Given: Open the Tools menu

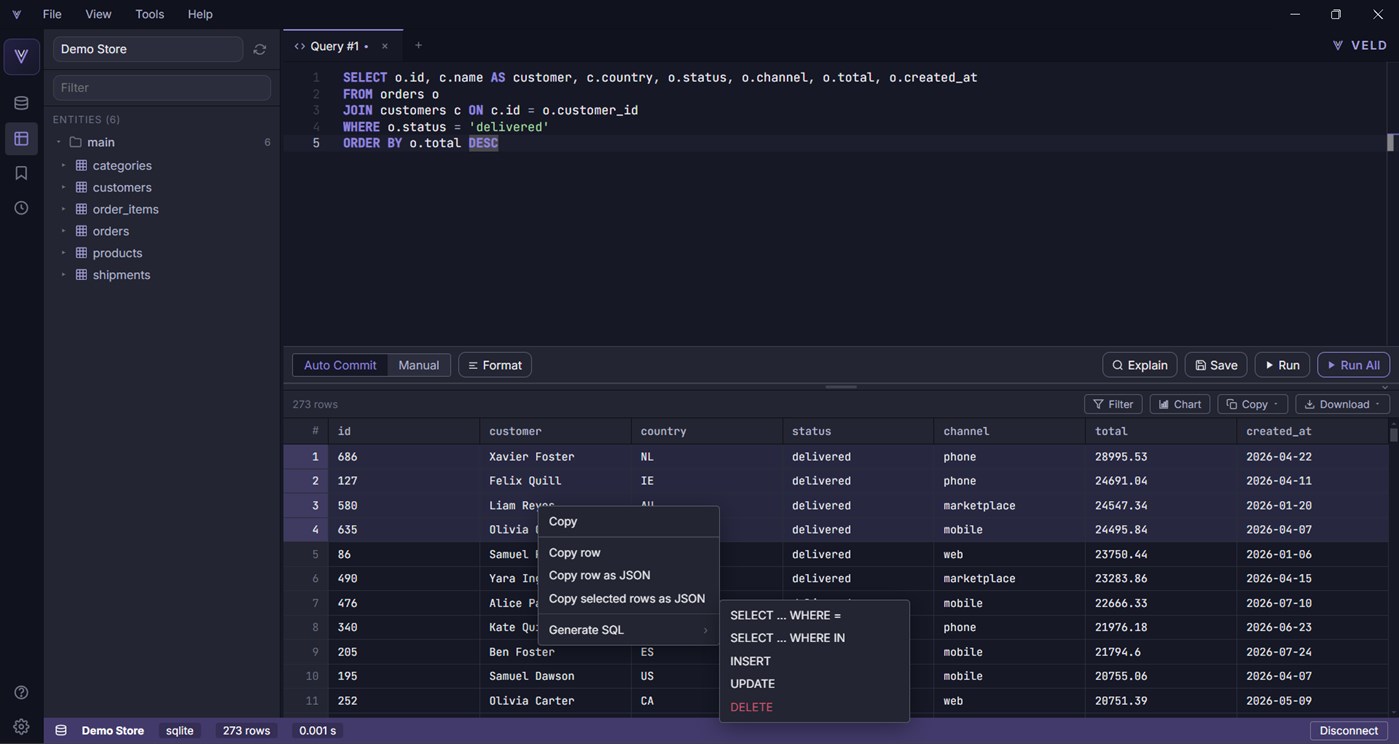Looking at the screenshot, I should [x=150, y=14].
